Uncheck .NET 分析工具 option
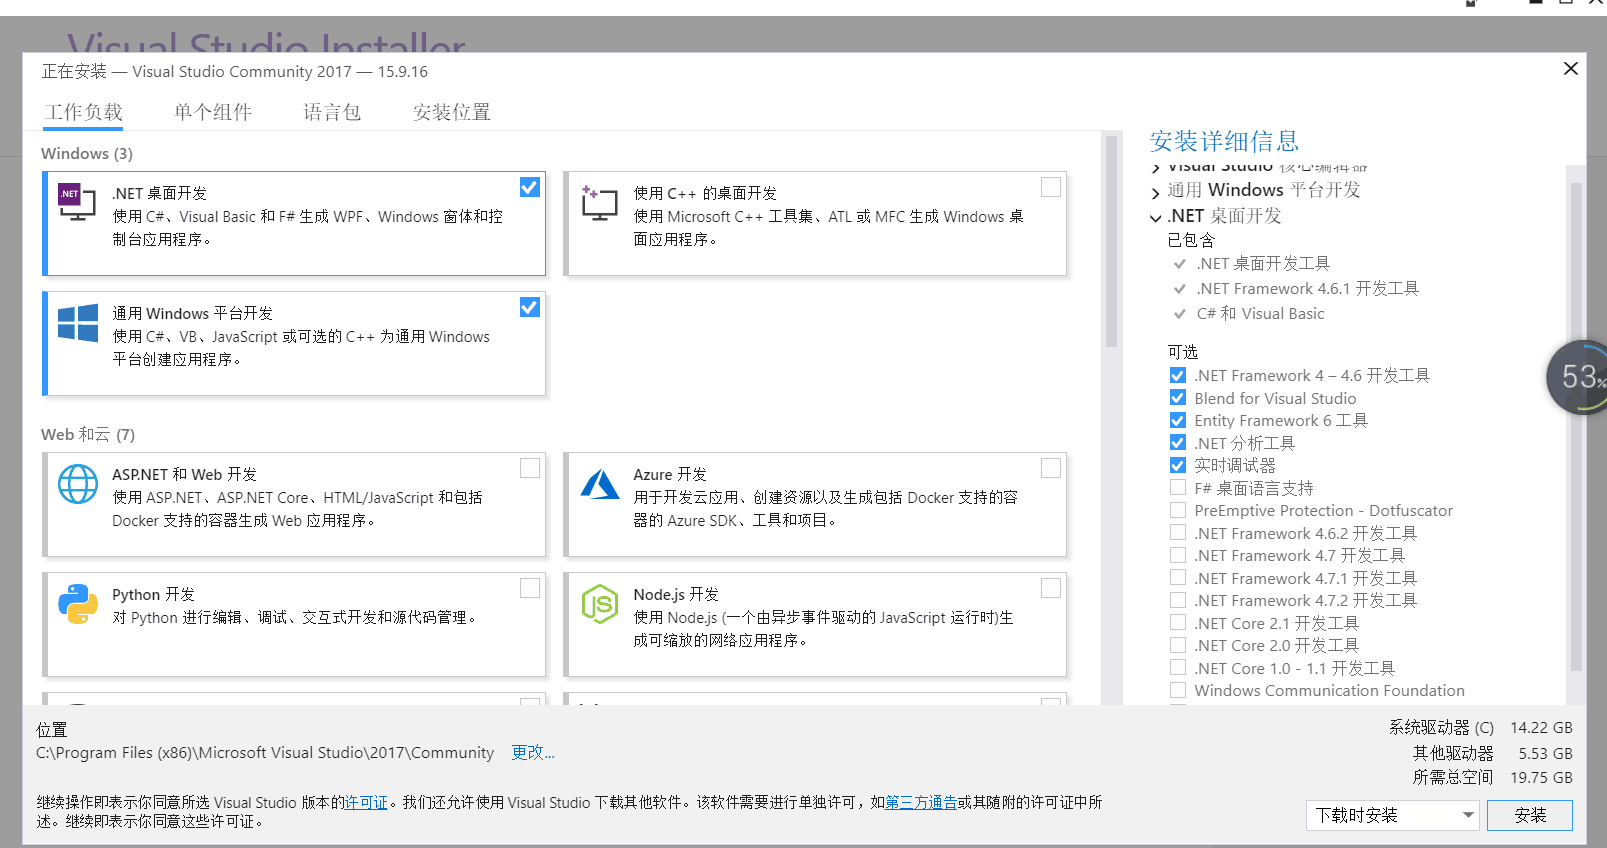 coord(1178,443)
